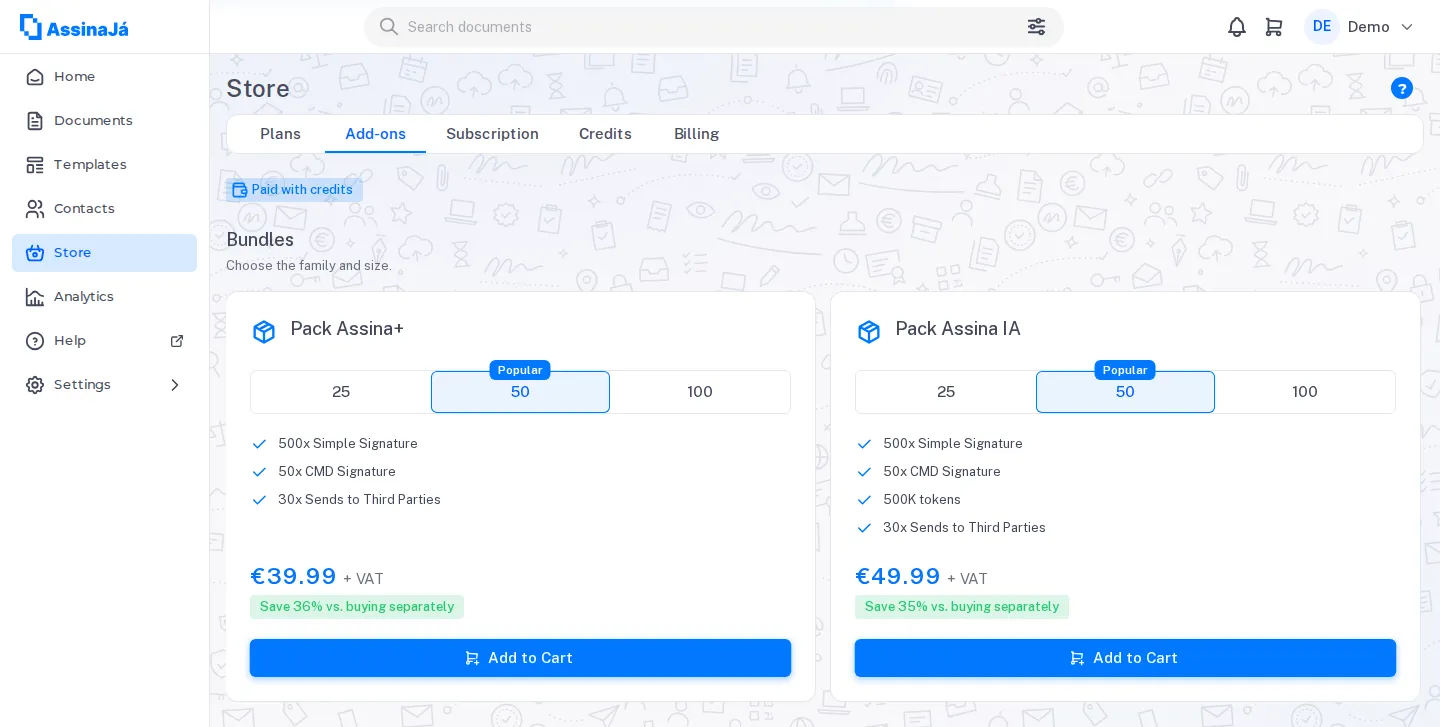The width and height of the screenshot is (1440, 727).
Task: Add Pack Assina+ to cart
Action: coord(520,658)
